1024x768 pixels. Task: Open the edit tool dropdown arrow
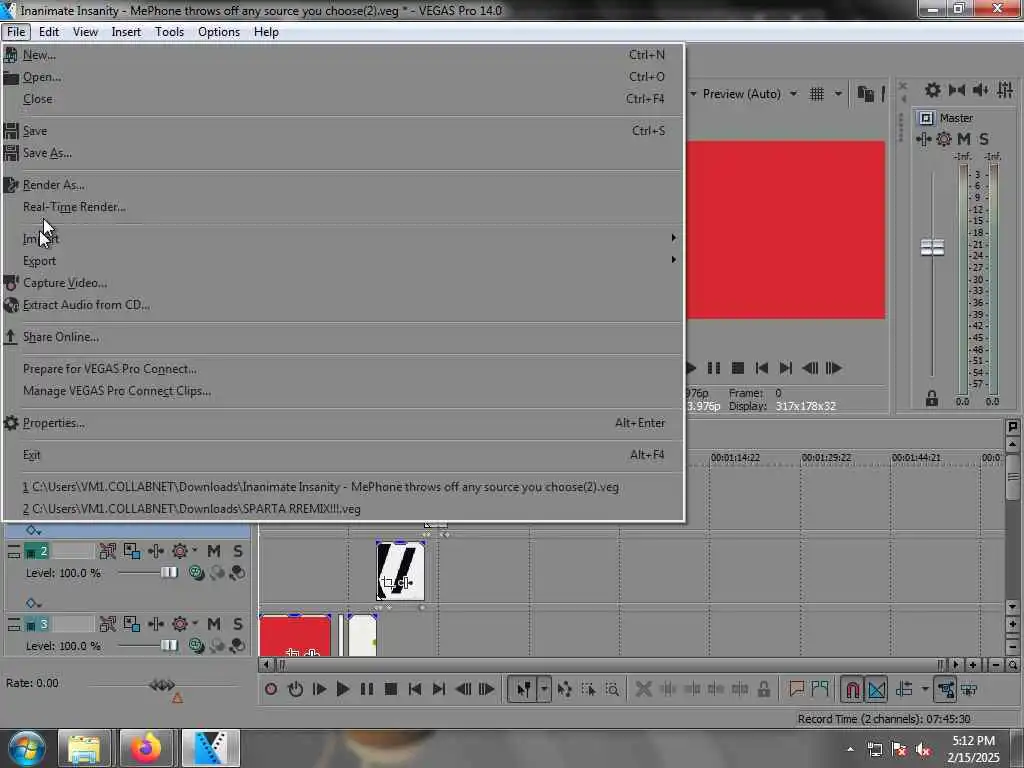tap(544, 689)
